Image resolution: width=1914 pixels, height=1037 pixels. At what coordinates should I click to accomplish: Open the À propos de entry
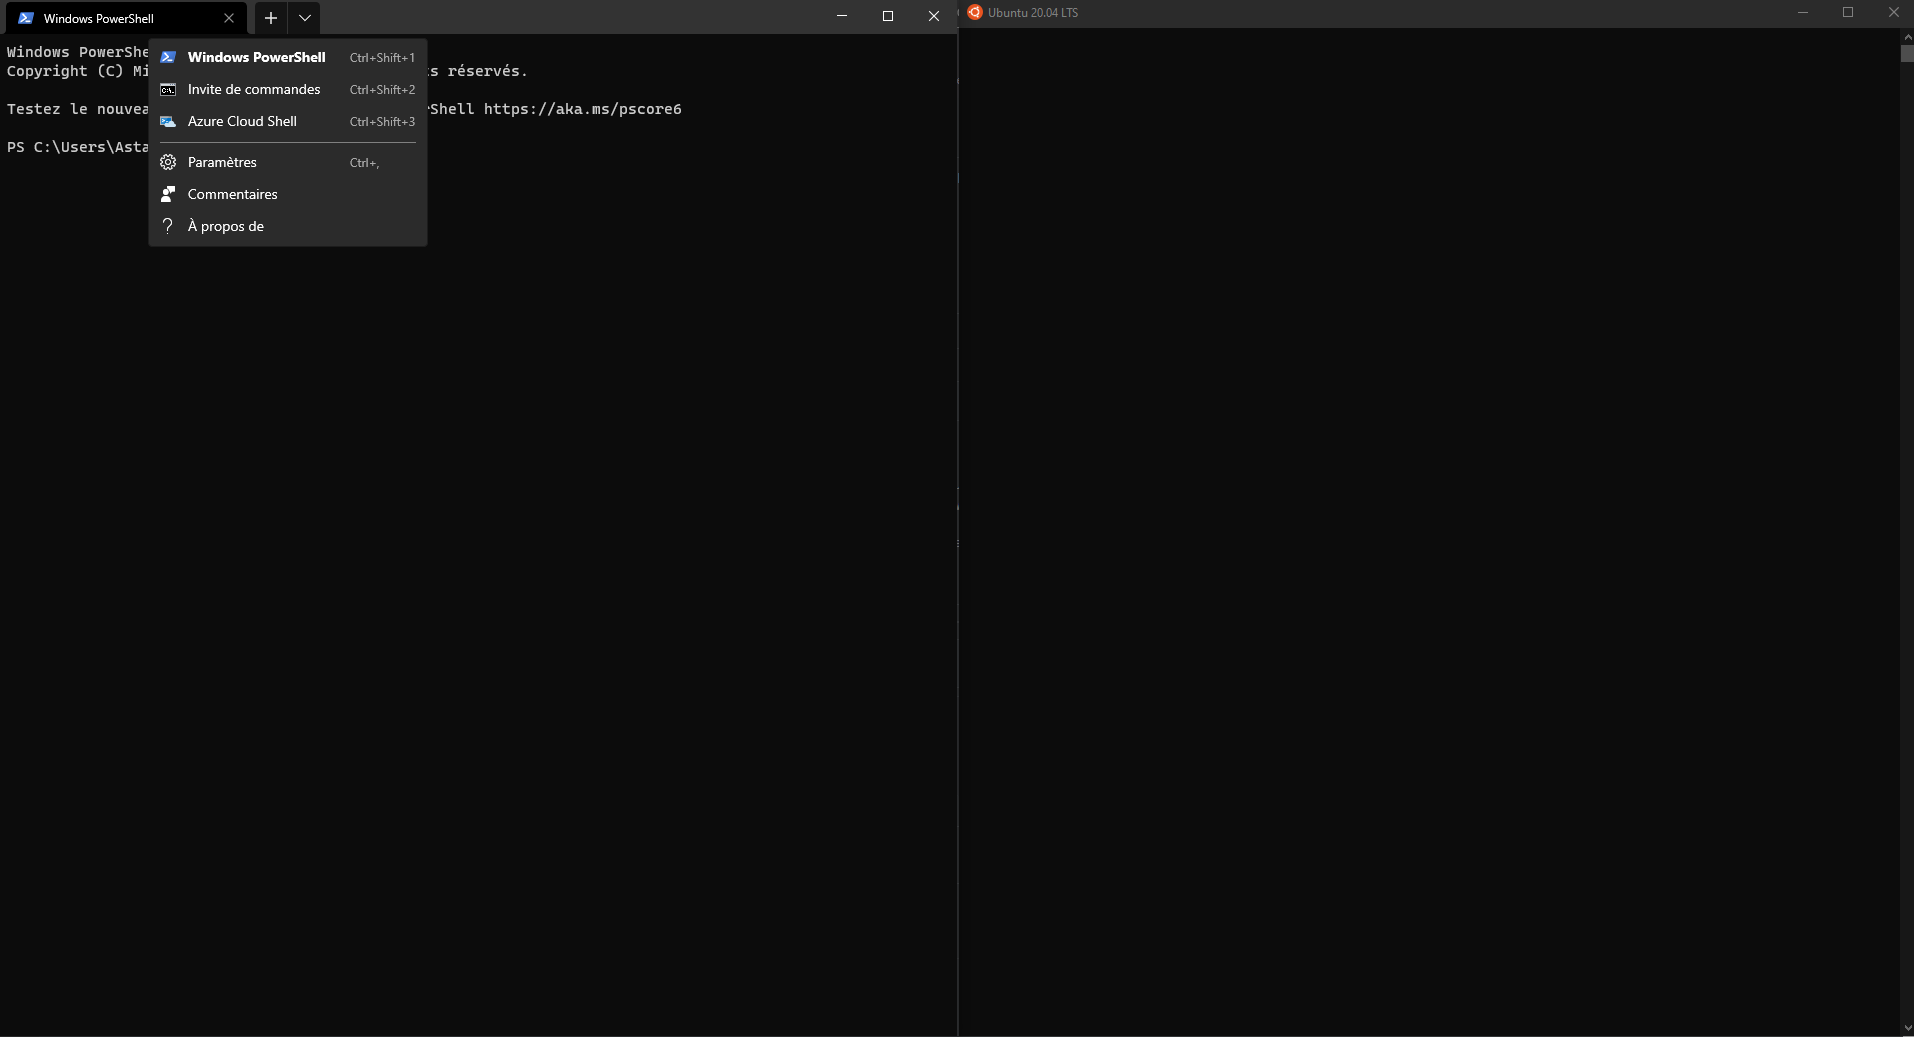pos(226,226)
